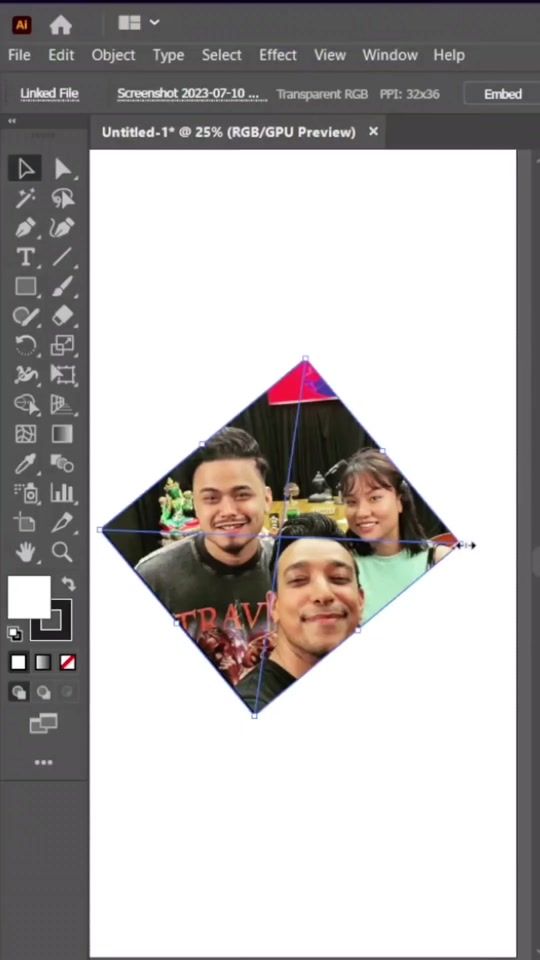The image size is (540, 960).
Task: Open the Arrange Documents dropdown
Action: (138, 23)
